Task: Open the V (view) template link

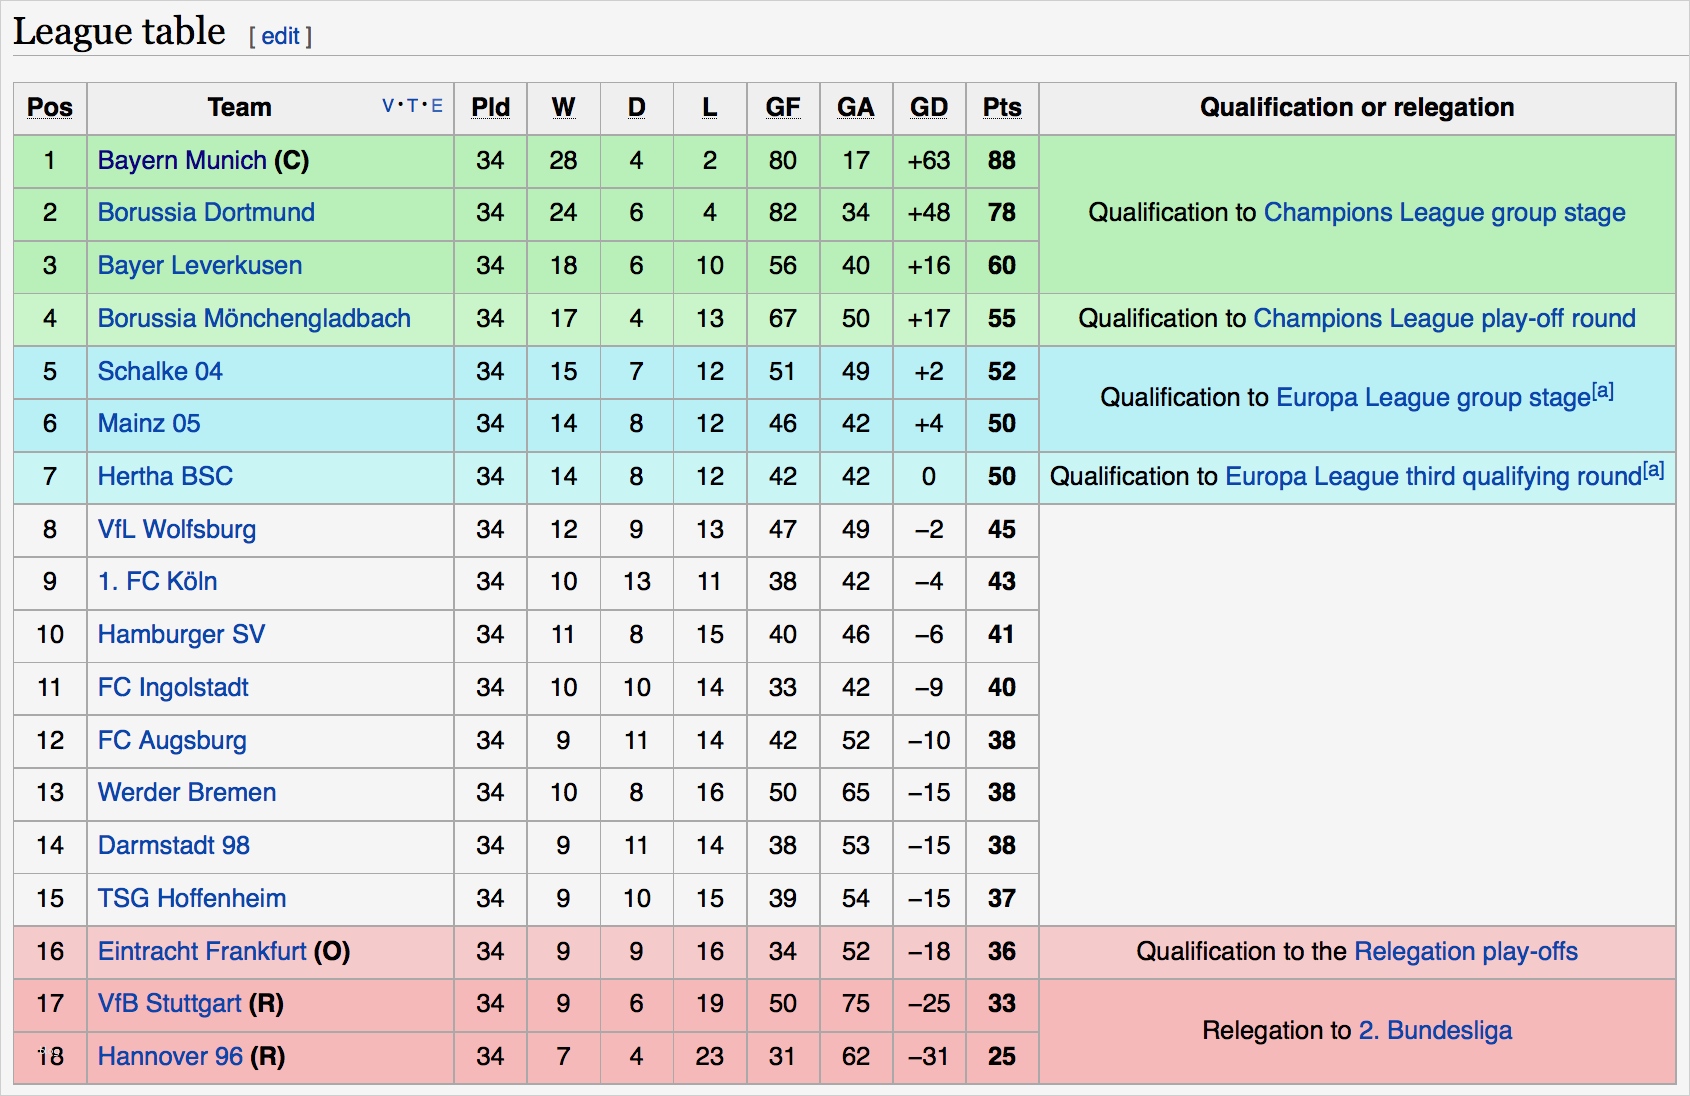Action: click(x=388, y=106)
